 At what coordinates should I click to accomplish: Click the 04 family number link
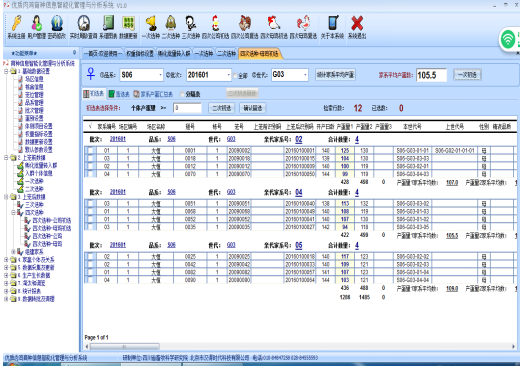coord(299,192)
